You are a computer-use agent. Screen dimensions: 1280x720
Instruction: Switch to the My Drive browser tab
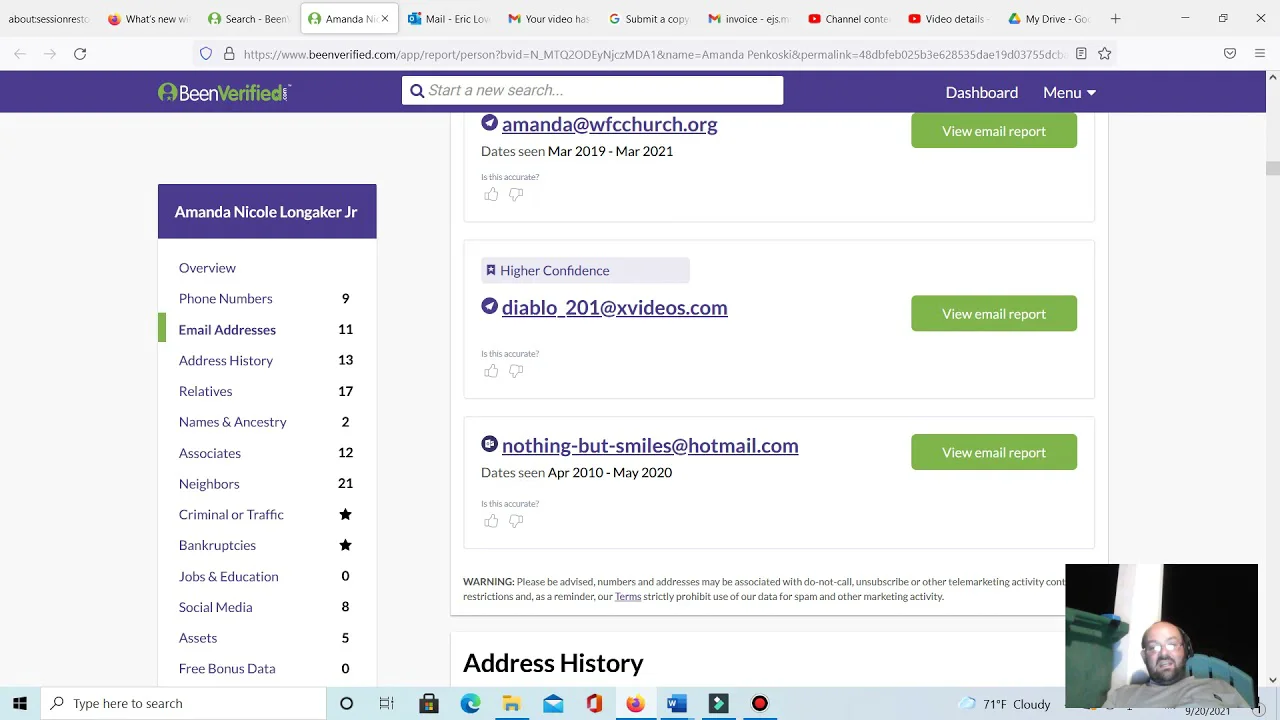click(1048, 18)
